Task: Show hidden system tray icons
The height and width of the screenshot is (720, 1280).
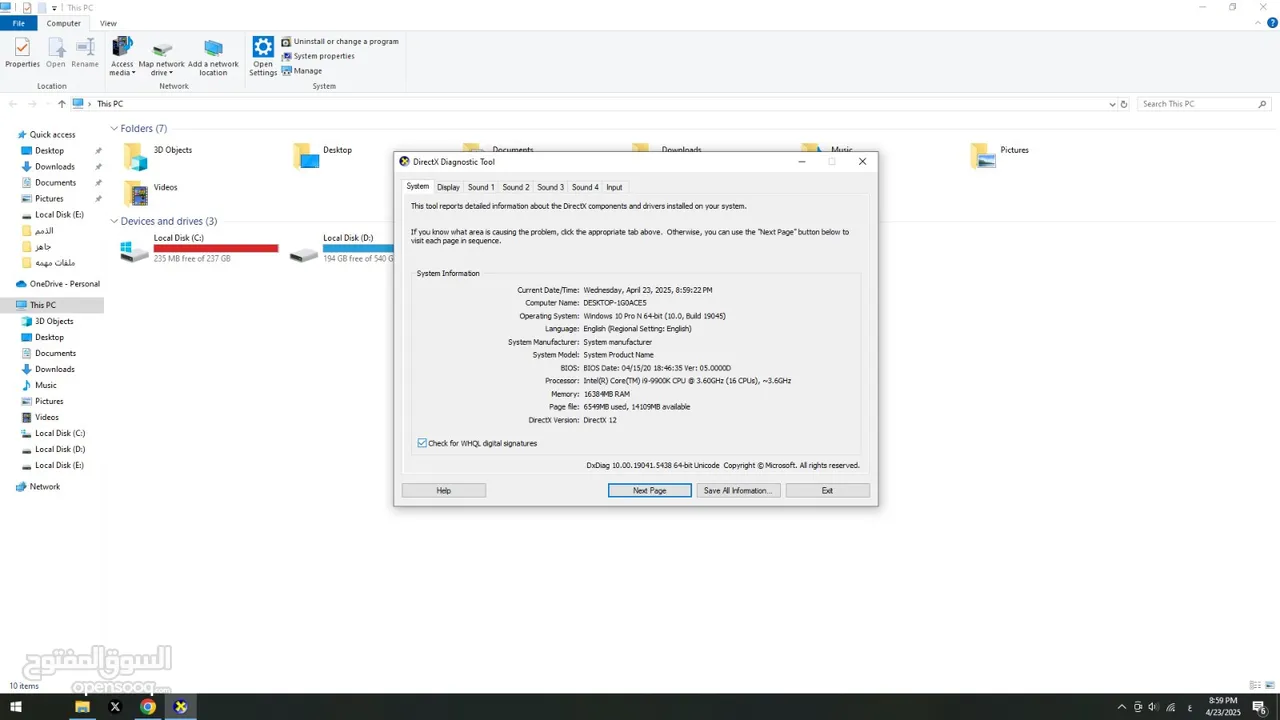Action: [1121, 707]
